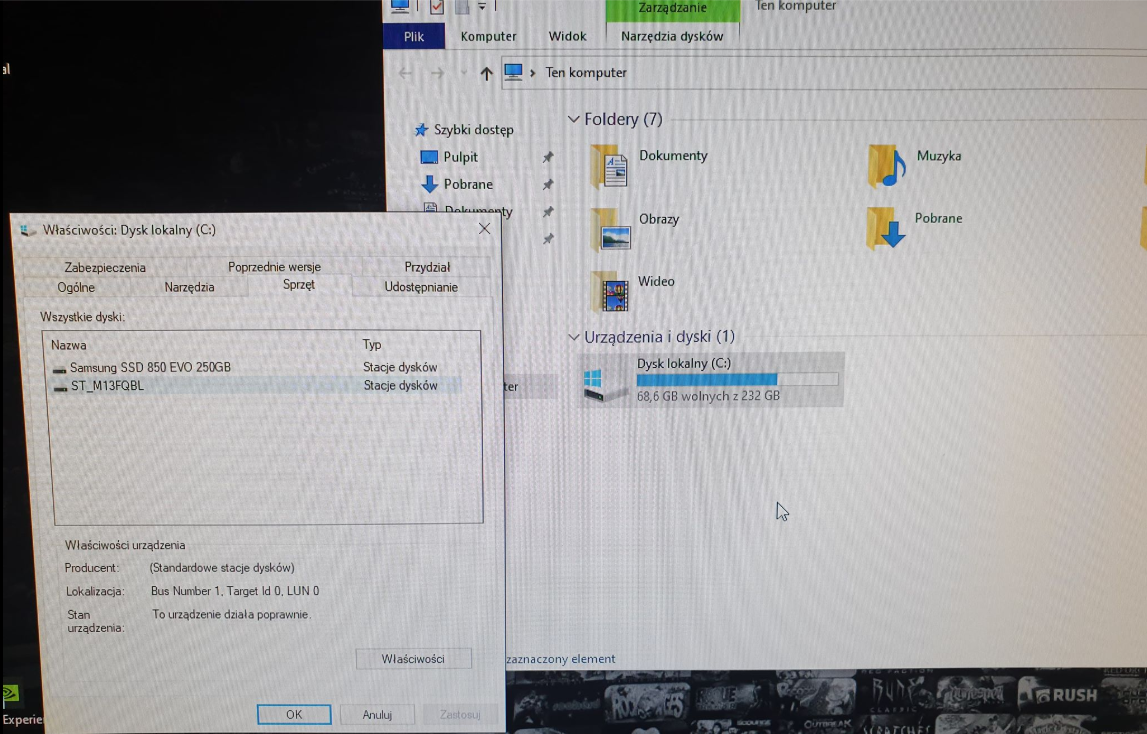Image resolution: width=1147 pixels, height=734 pixels.
Task: Open the Obrazy folder icon
Action: [610, 230]
